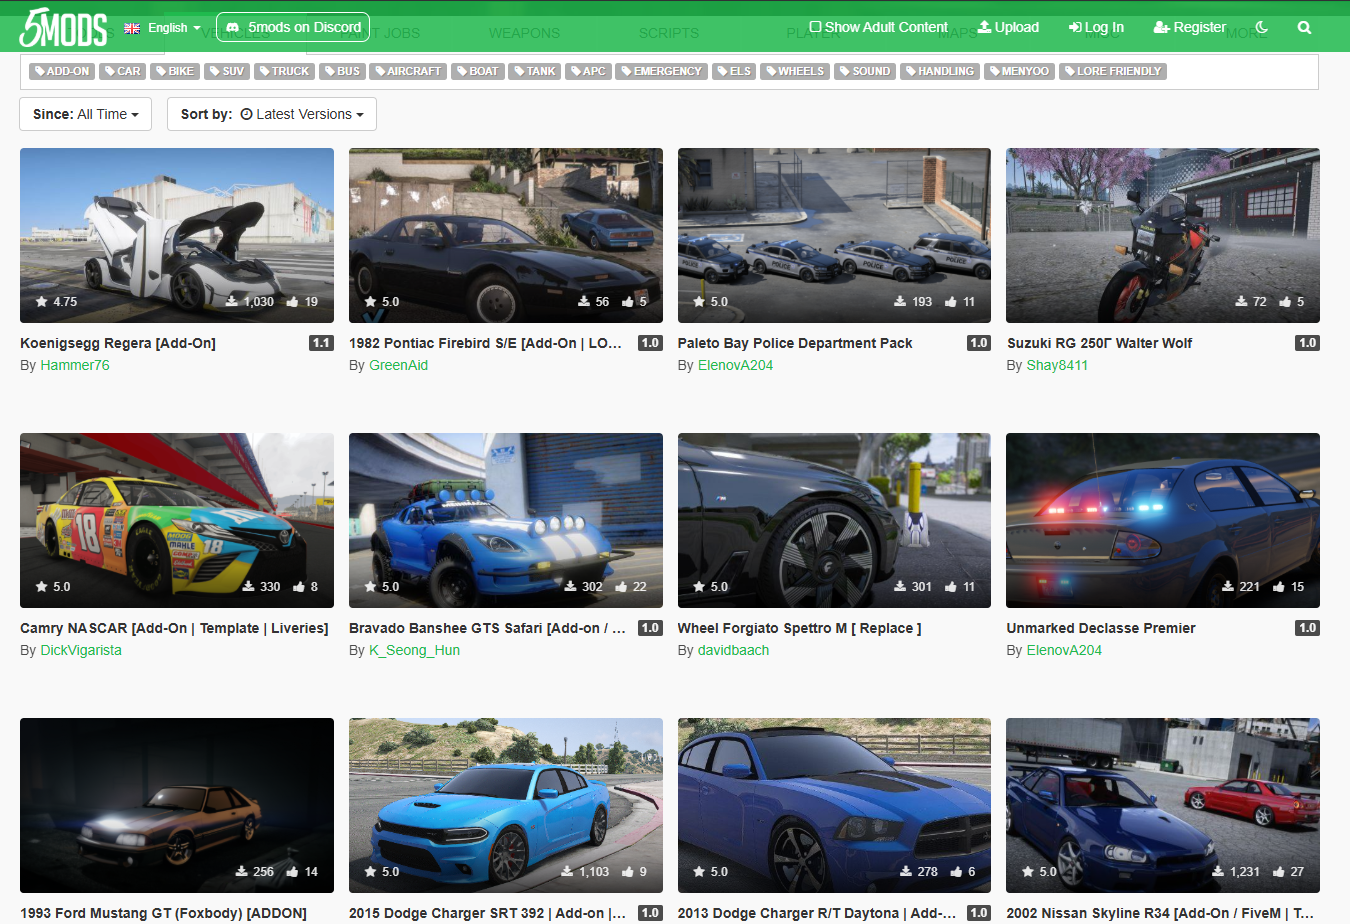Filter by the ELS tag
Viewport: 1350px width, 924px height.
pos(734,71)
